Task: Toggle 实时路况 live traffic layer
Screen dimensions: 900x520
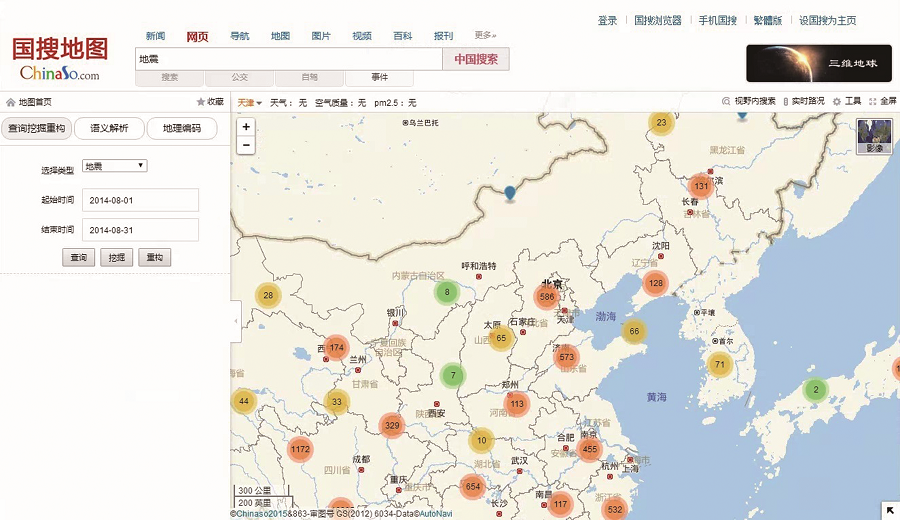Action: (x=785, y=102)
